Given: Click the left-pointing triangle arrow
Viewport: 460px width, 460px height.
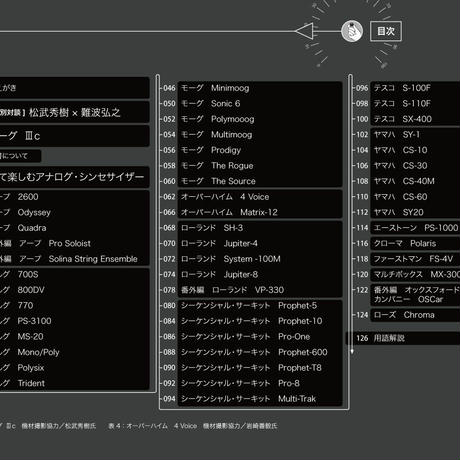Looking at the screenshot, I should (x=305, y=31).
